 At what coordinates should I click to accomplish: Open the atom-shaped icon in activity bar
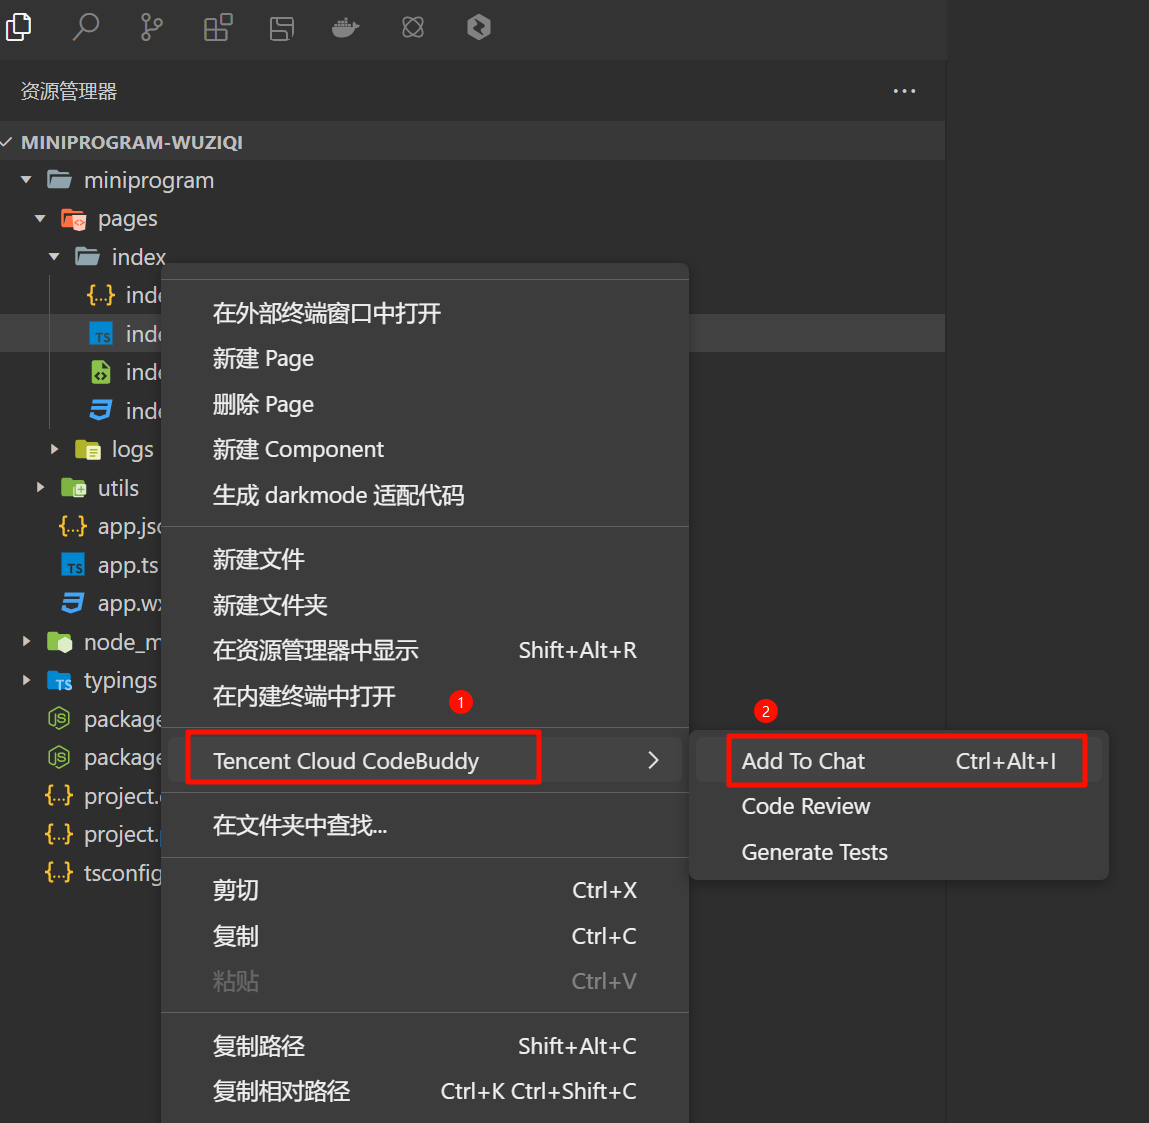[x=413, y=27]
